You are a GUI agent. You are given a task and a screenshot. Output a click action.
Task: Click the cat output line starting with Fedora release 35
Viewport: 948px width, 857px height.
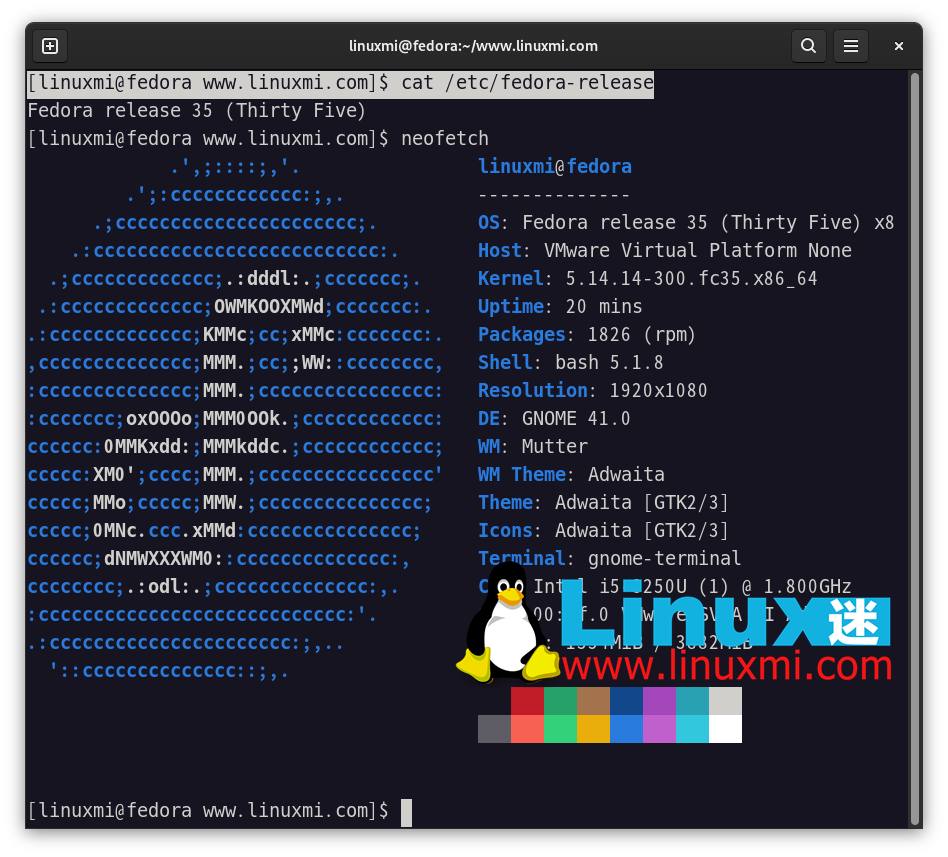point(197,111)
